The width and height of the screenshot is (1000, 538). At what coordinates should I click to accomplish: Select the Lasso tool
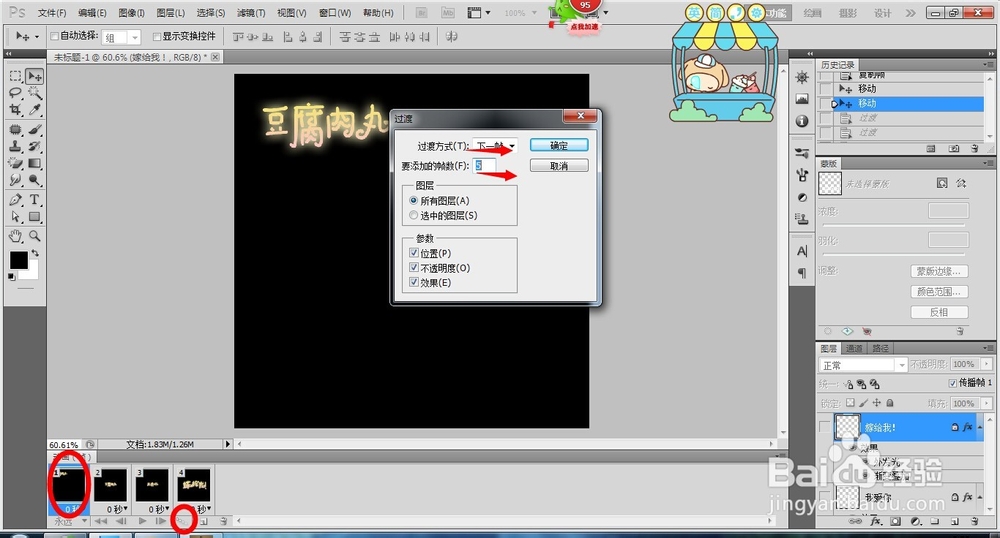tap(16, 93)
